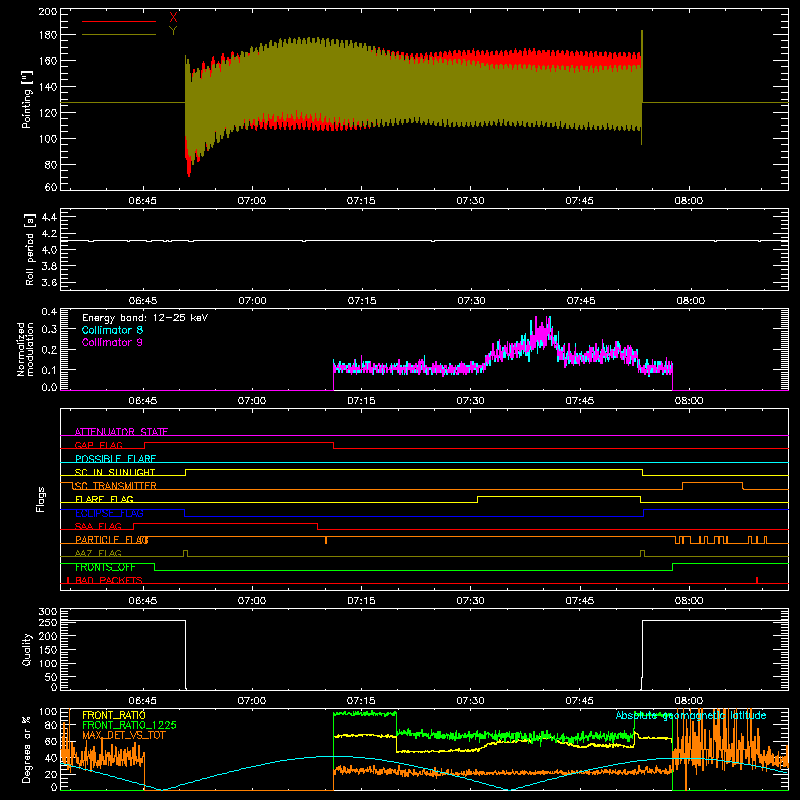800x800 pixels.
Task: Click the Quality axis title
Action: [x=27, y=649]
